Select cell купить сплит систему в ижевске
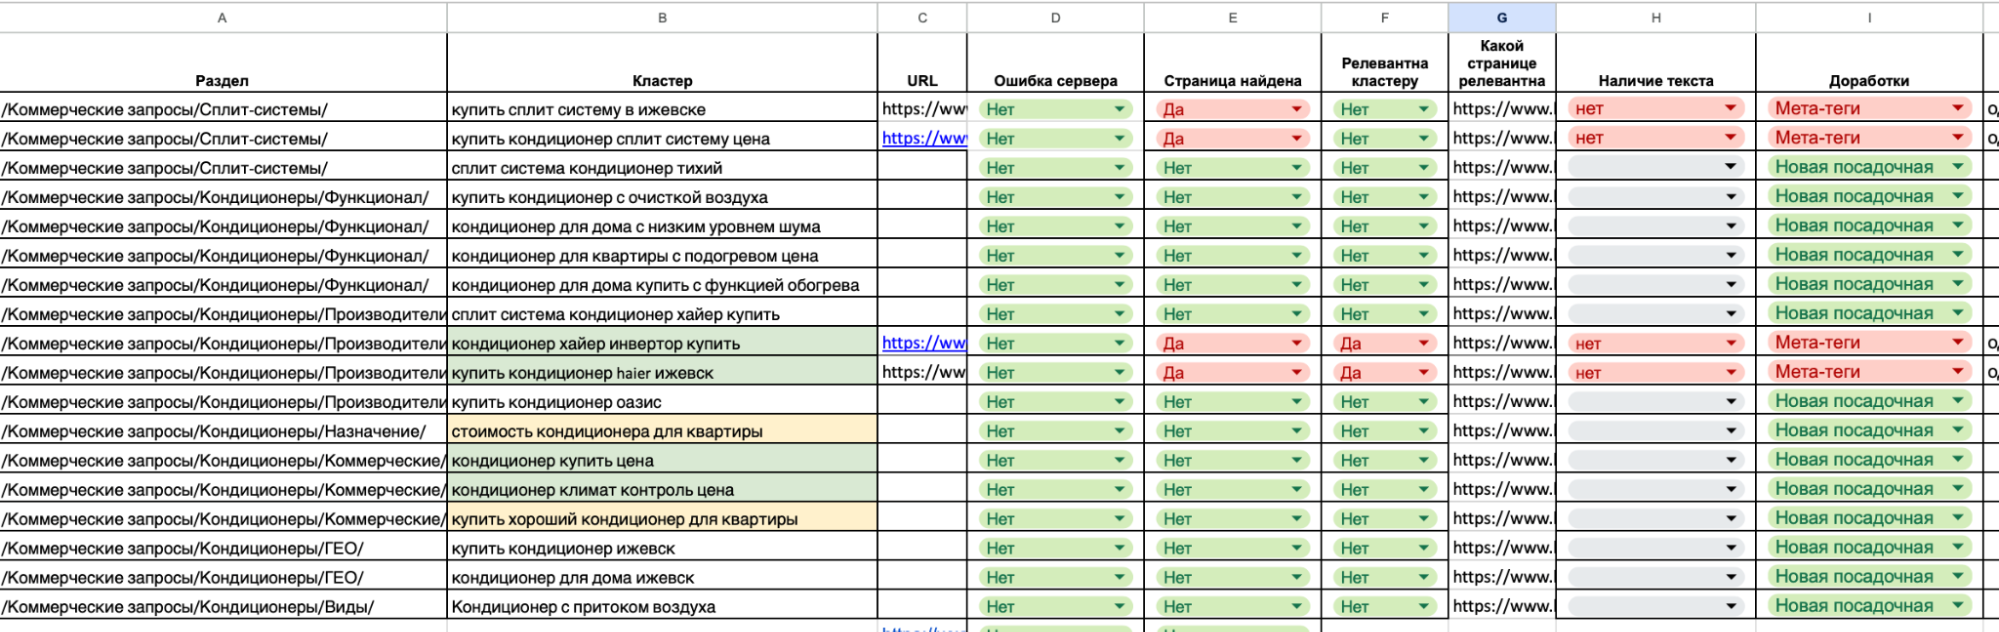The width and height of the screenshot is (1999, 632). (x=662, y=109)
